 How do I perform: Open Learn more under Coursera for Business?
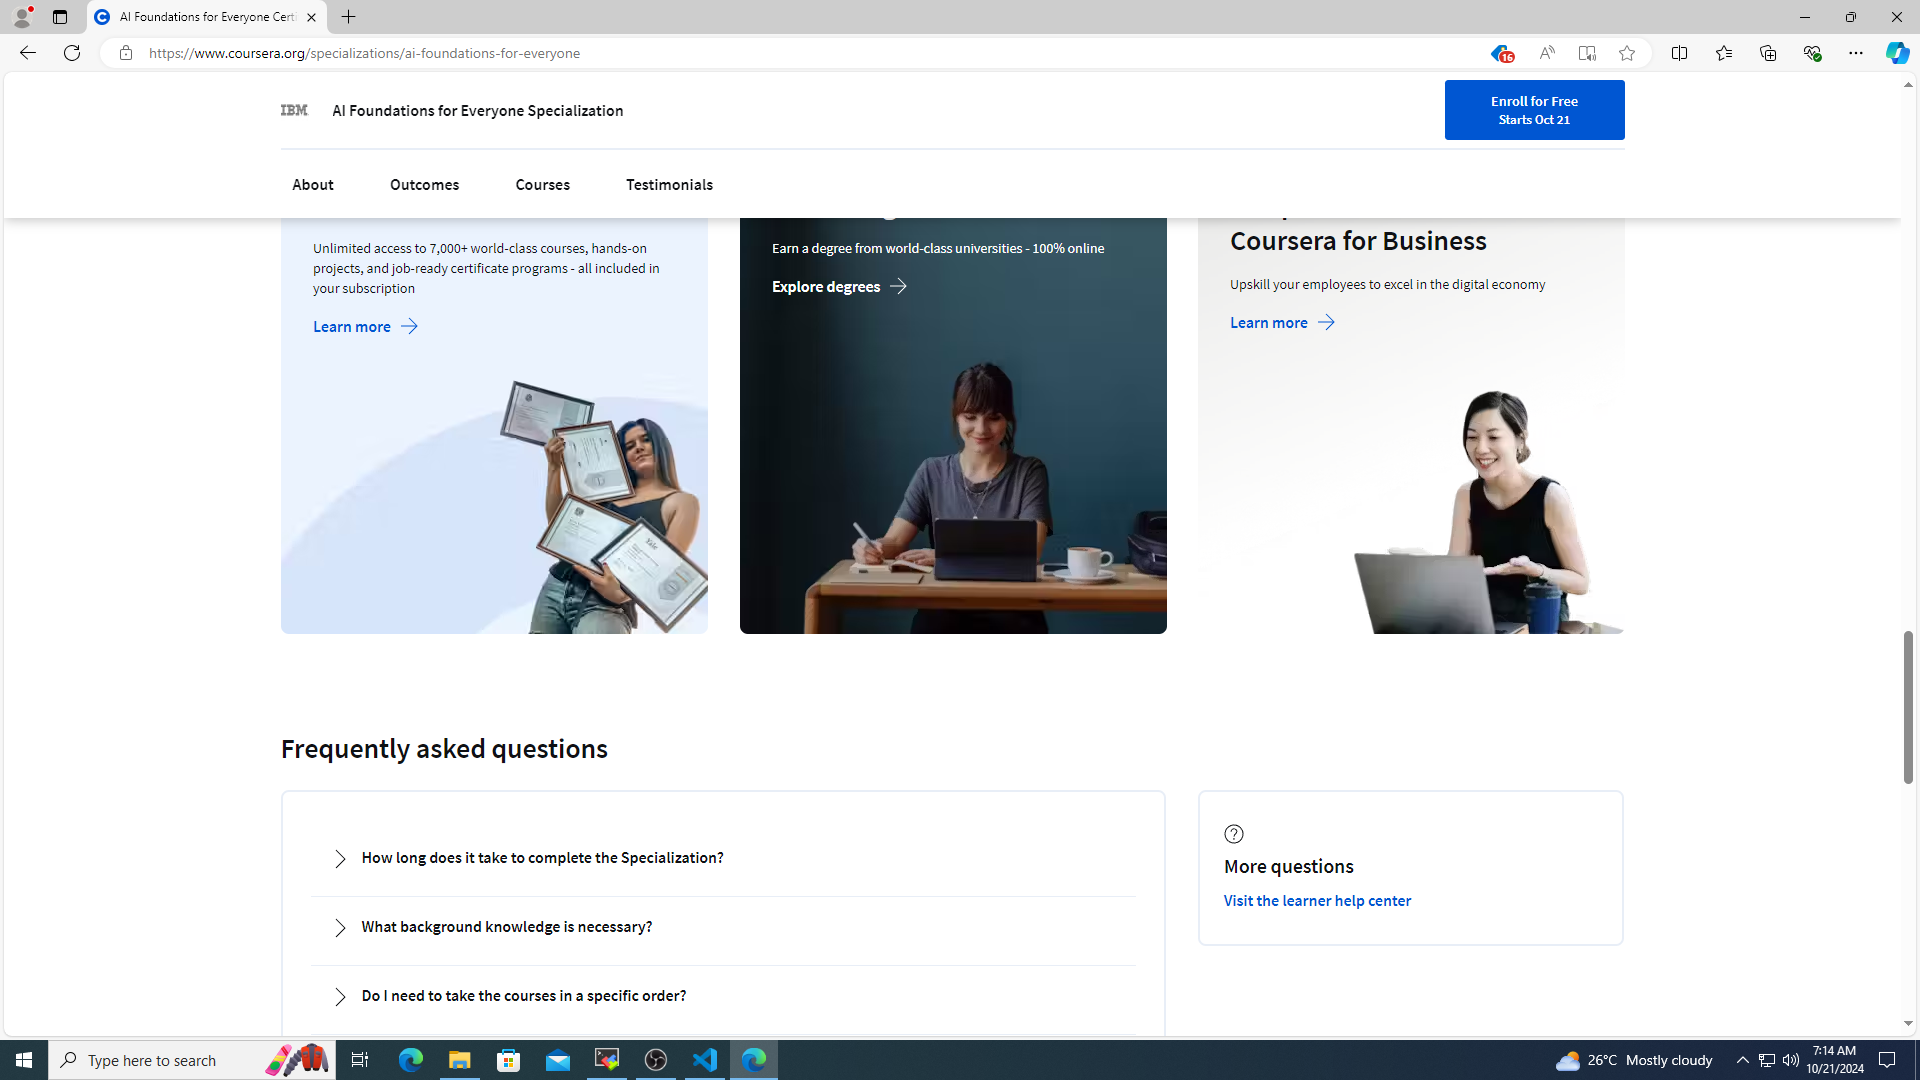click(1283, 322)
